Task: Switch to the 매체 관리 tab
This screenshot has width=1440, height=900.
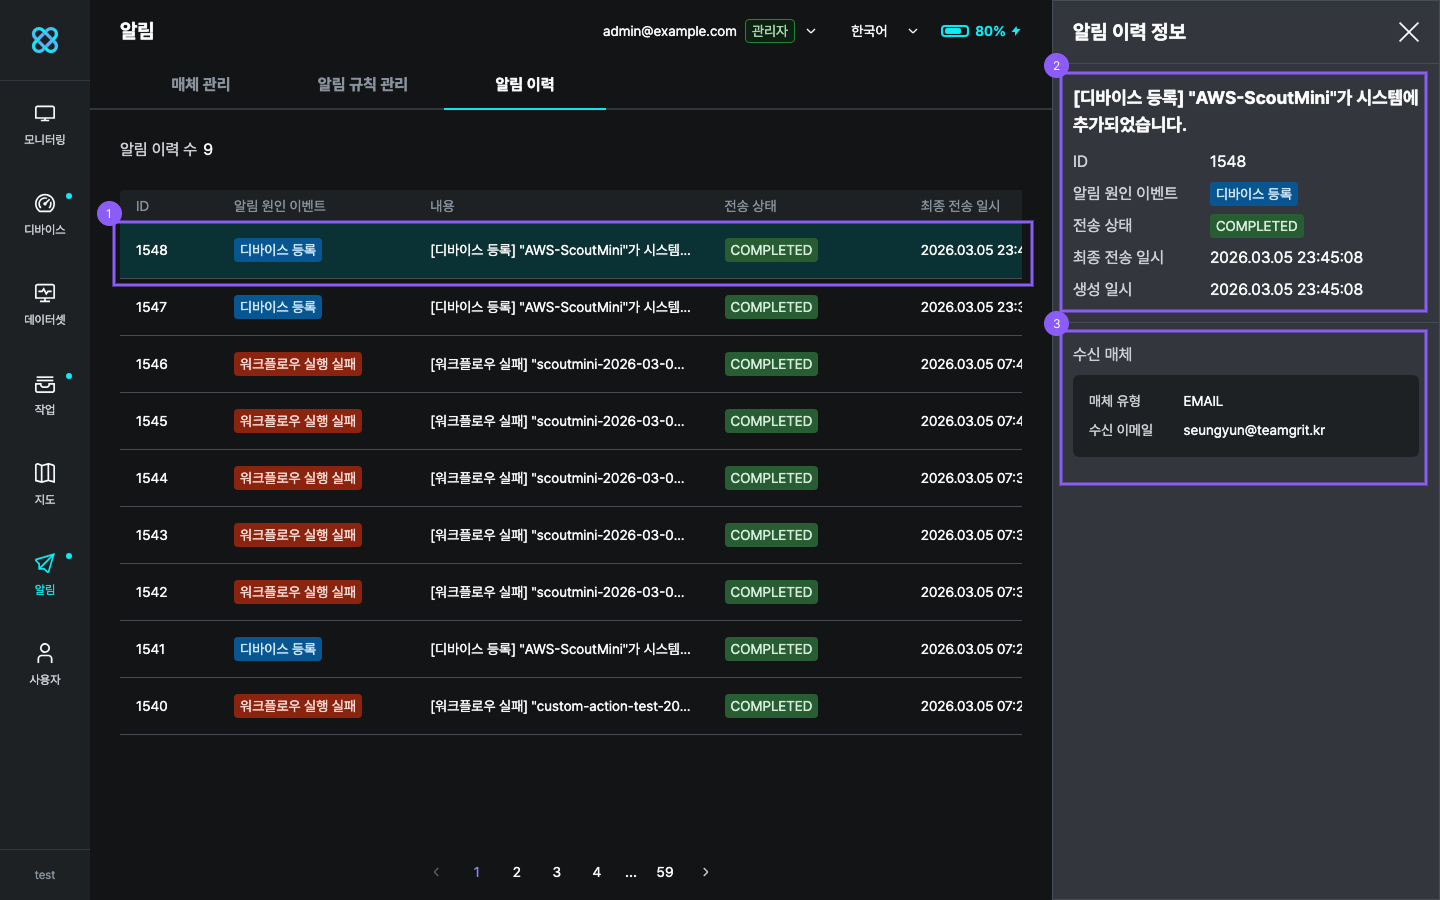Action: pyautogui.click(x=201, y=84)
